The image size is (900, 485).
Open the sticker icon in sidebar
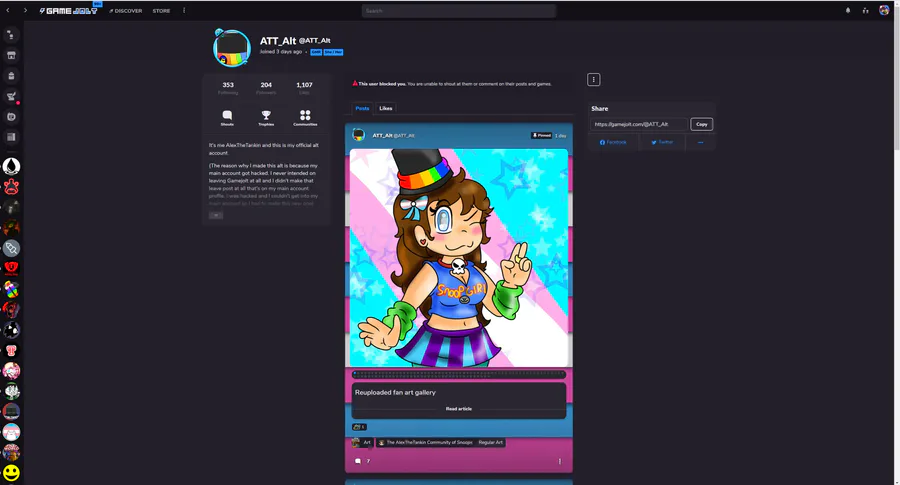pos(11,117)
